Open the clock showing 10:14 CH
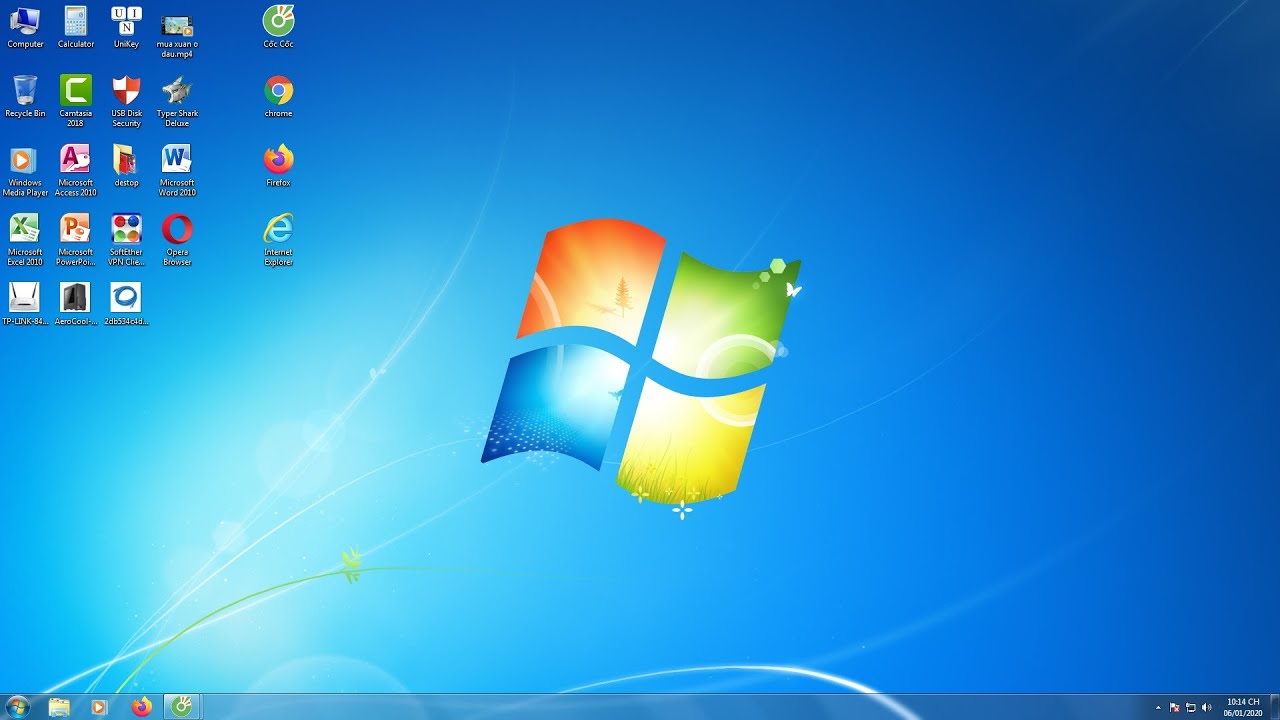This screenshot has width=1280, height=720. coord(1243,707)
